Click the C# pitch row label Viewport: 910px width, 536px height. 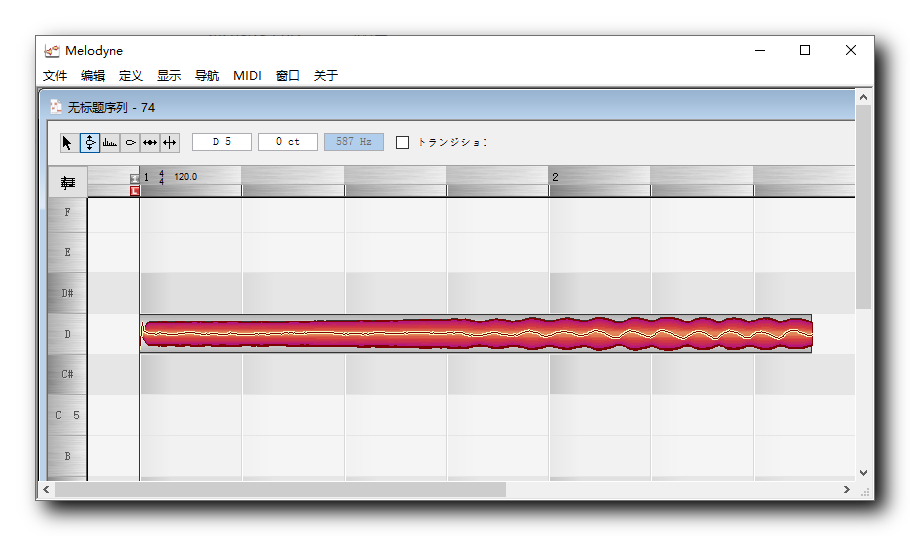pos(68,374)
